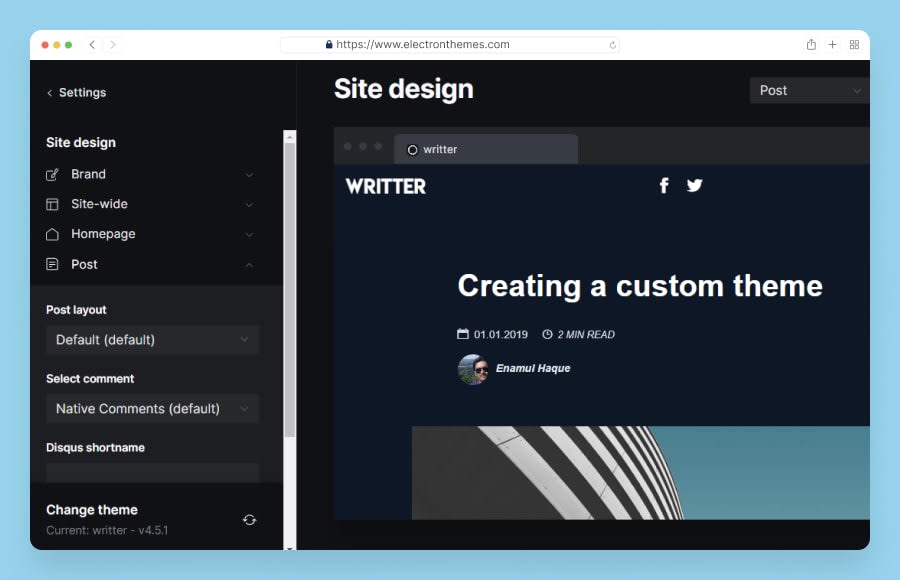
Task: Click the sidebar vertical scrollbar thumb
Action: point(289,290)
